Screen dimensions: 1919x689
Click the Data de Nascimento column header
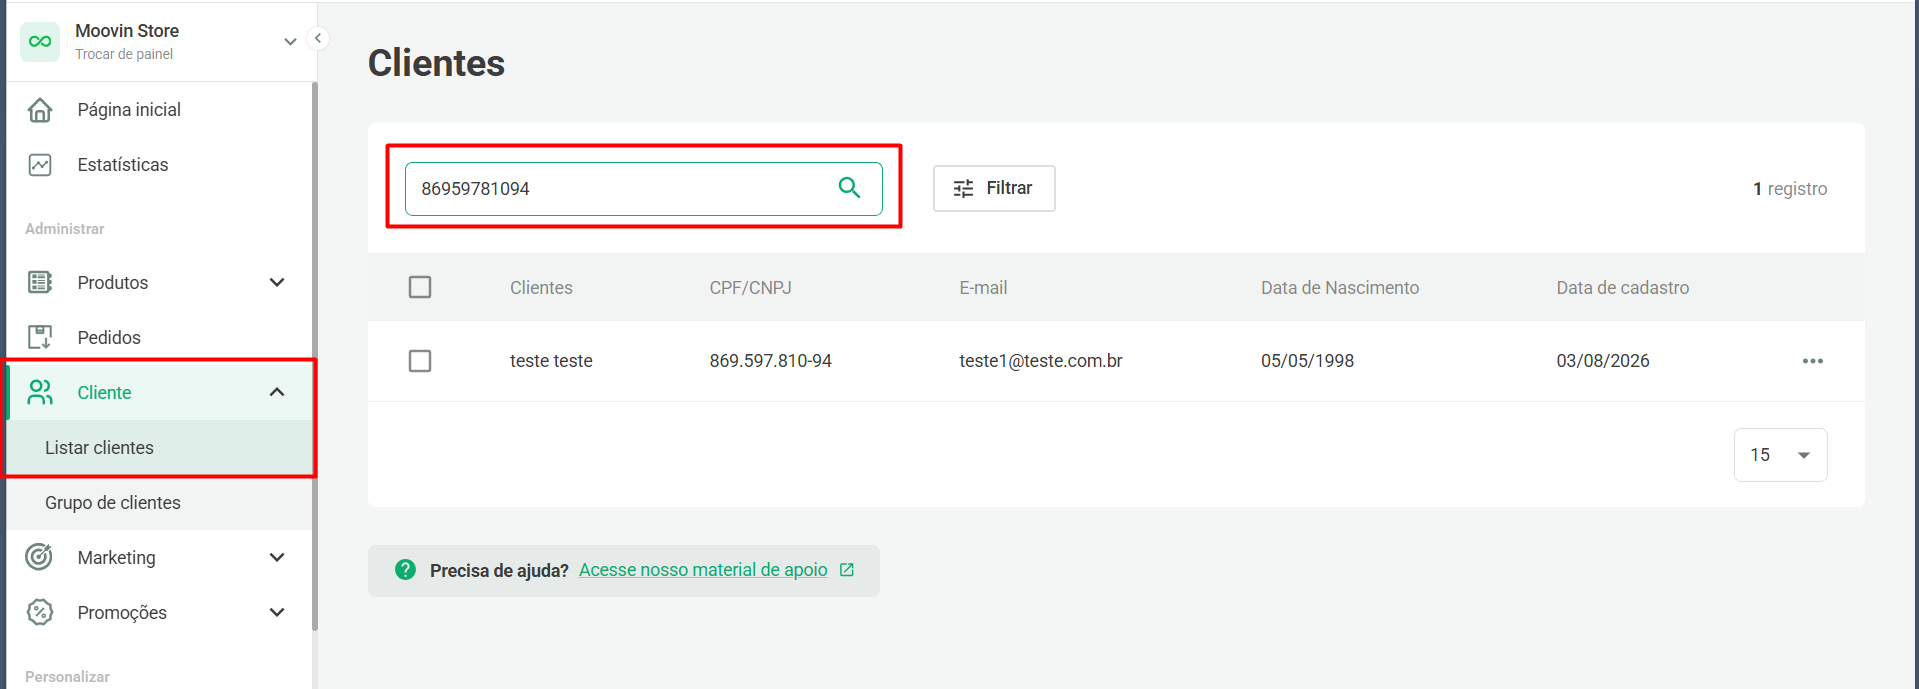click(x=1340, y=288)
